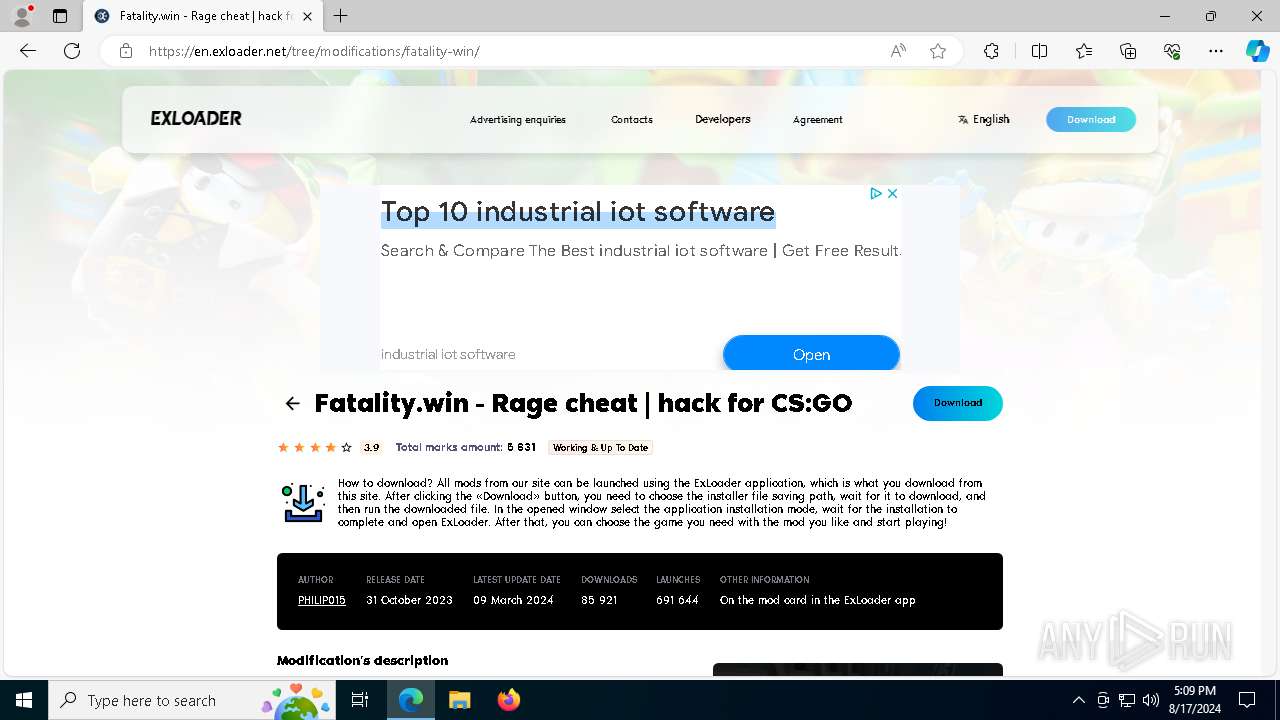This screenshot has width=1280, height=720.
Task: Open the browser profile icon
Action: tap(22, 16)
